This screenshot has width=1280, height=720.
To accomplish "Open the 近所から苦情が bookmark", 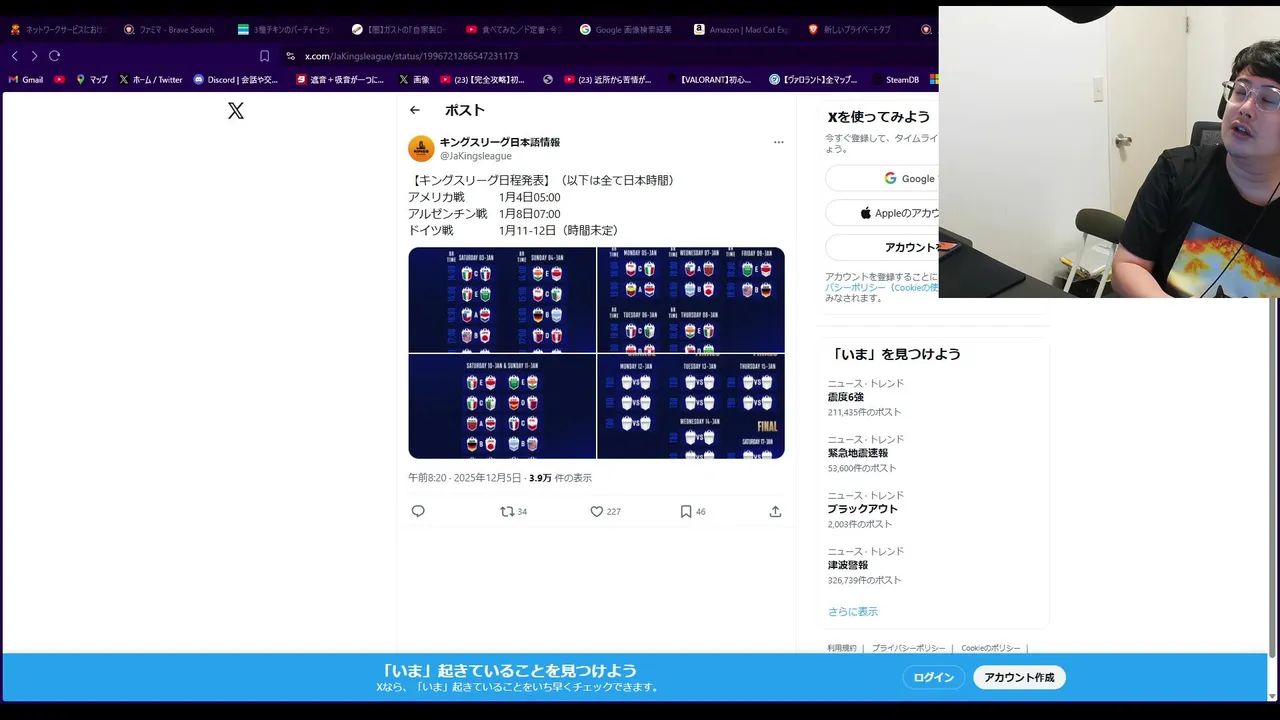I will tap(608, 80).
